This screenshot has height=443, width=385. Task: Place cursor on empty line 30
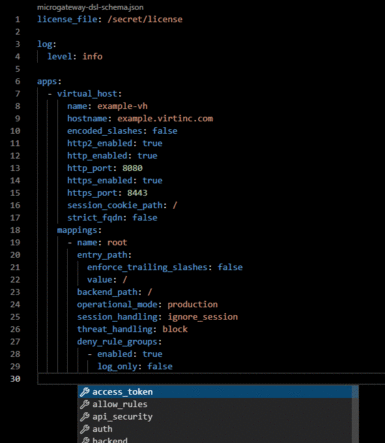[211, 379]
